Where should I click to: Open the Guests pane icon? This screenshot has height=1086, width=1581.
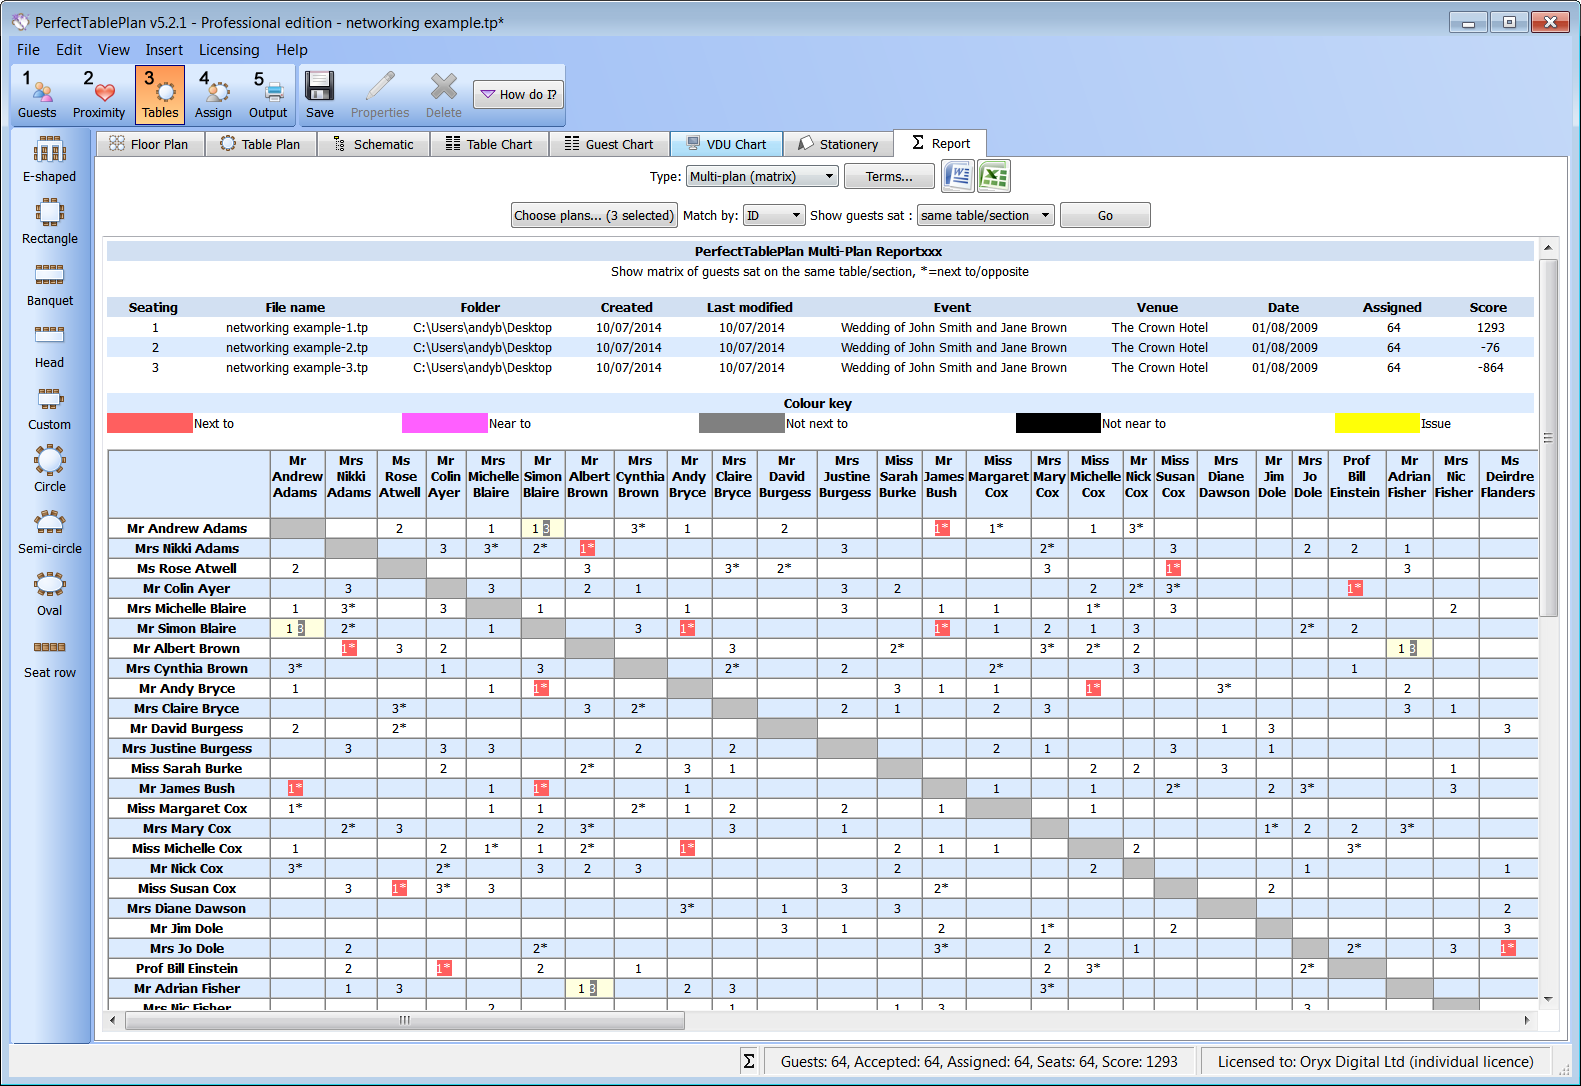(x=37, y=94)
